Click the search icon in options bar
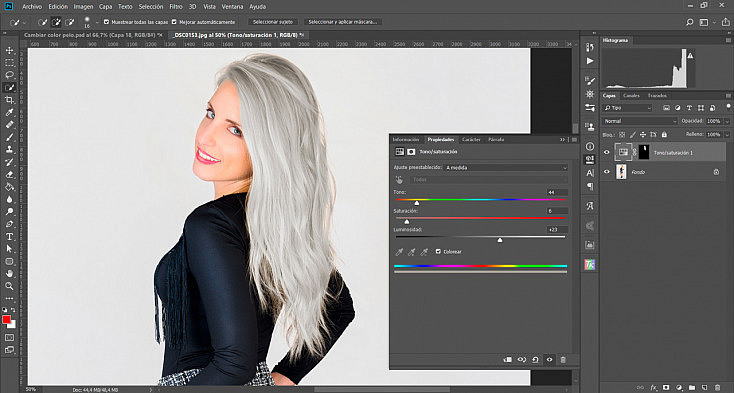734x393 pixels. click(x=690, y=22)
